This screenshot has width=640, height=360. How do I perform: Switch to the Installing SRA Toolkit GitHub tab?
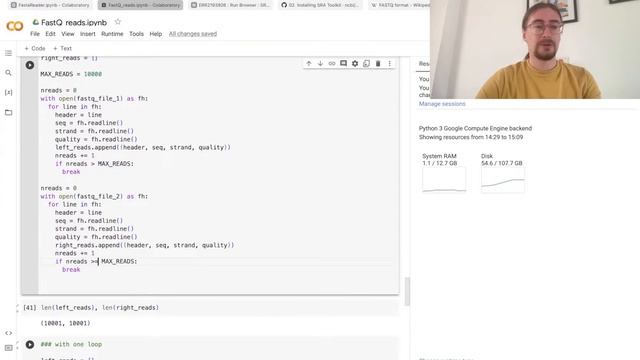320,5
